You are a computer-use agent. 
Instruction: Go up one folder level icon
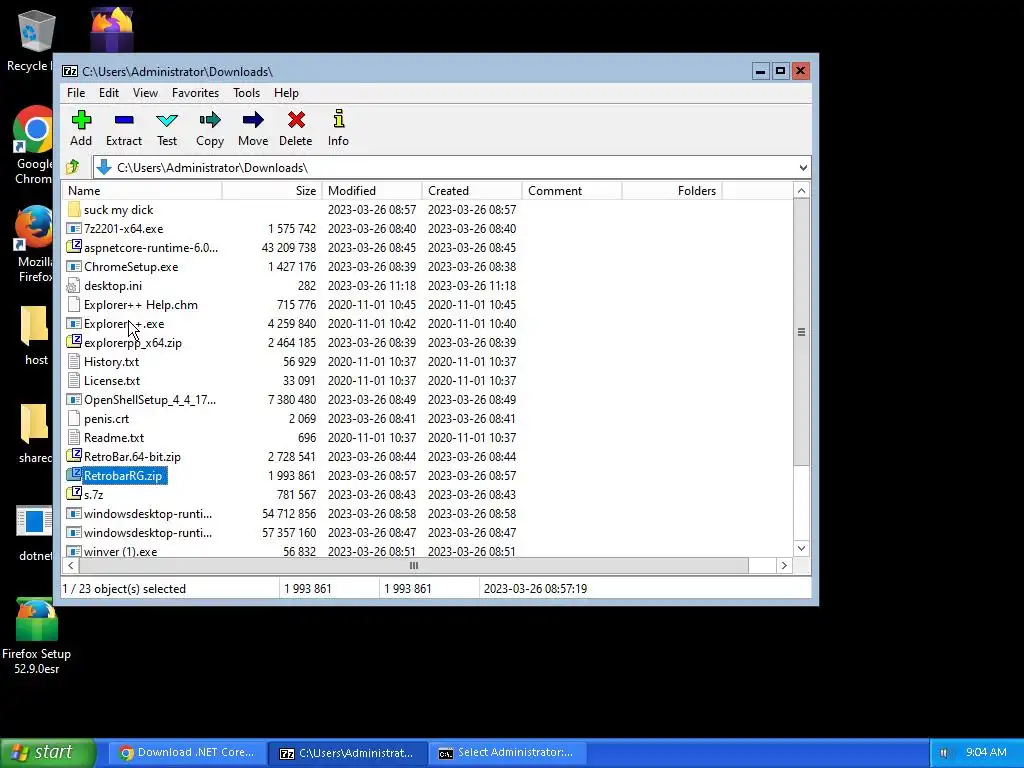[72, 167]
